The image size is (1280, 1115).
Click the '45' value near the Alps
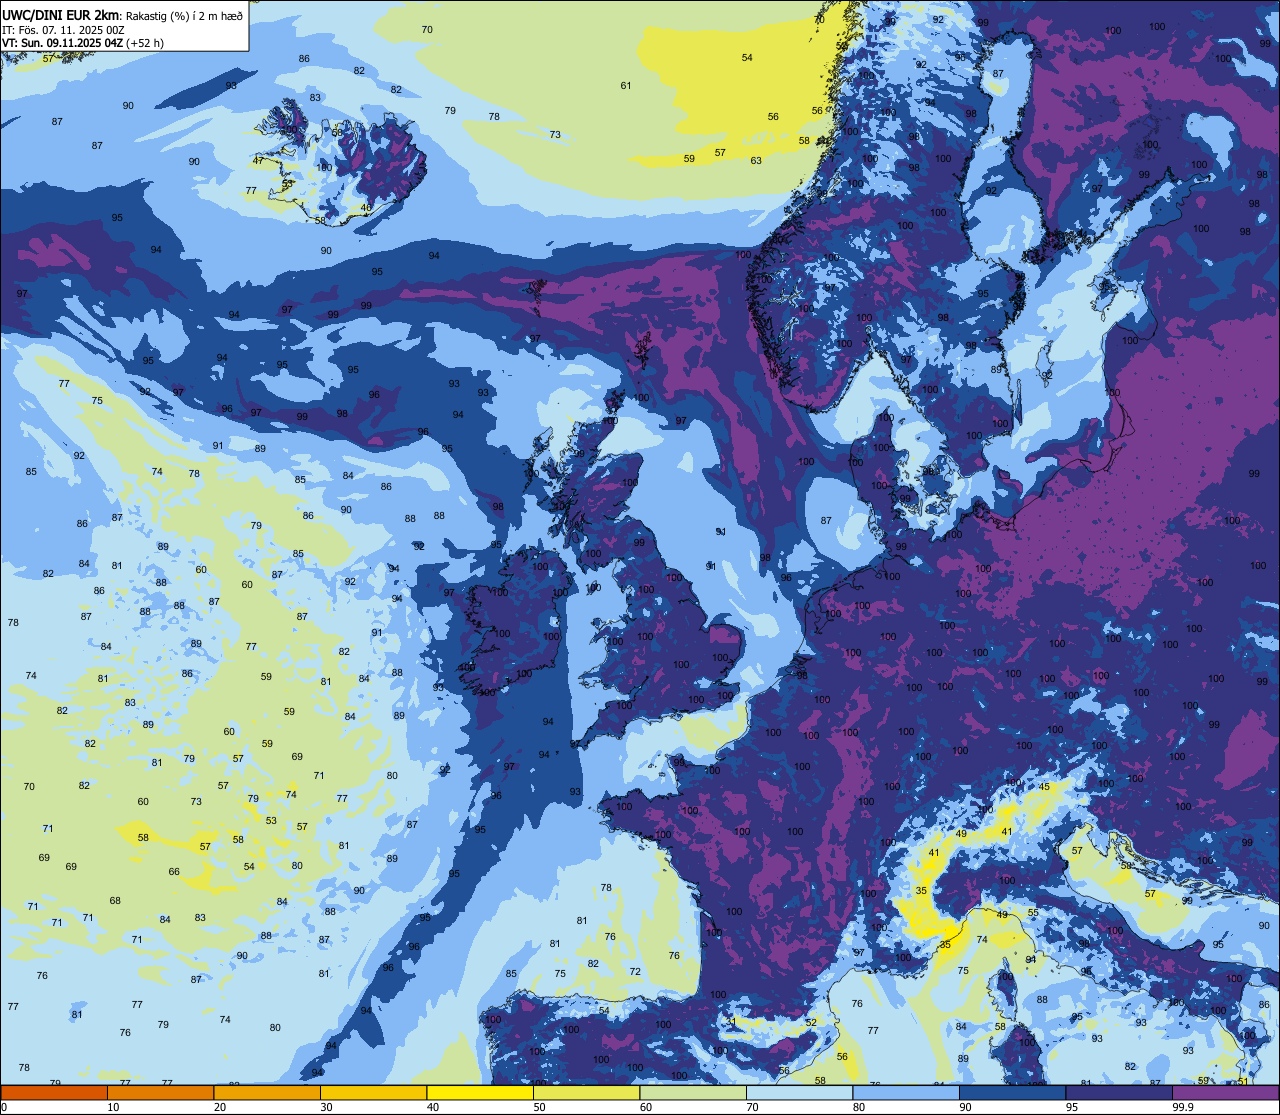click(x=1044, y=787)
